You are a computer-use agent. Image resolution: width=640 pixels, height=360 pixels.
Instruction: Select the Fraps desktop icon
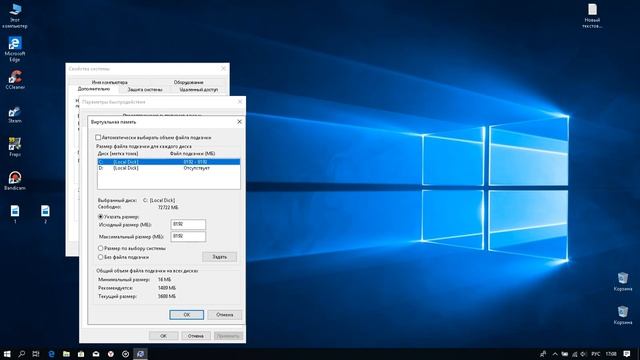[15, 147]
